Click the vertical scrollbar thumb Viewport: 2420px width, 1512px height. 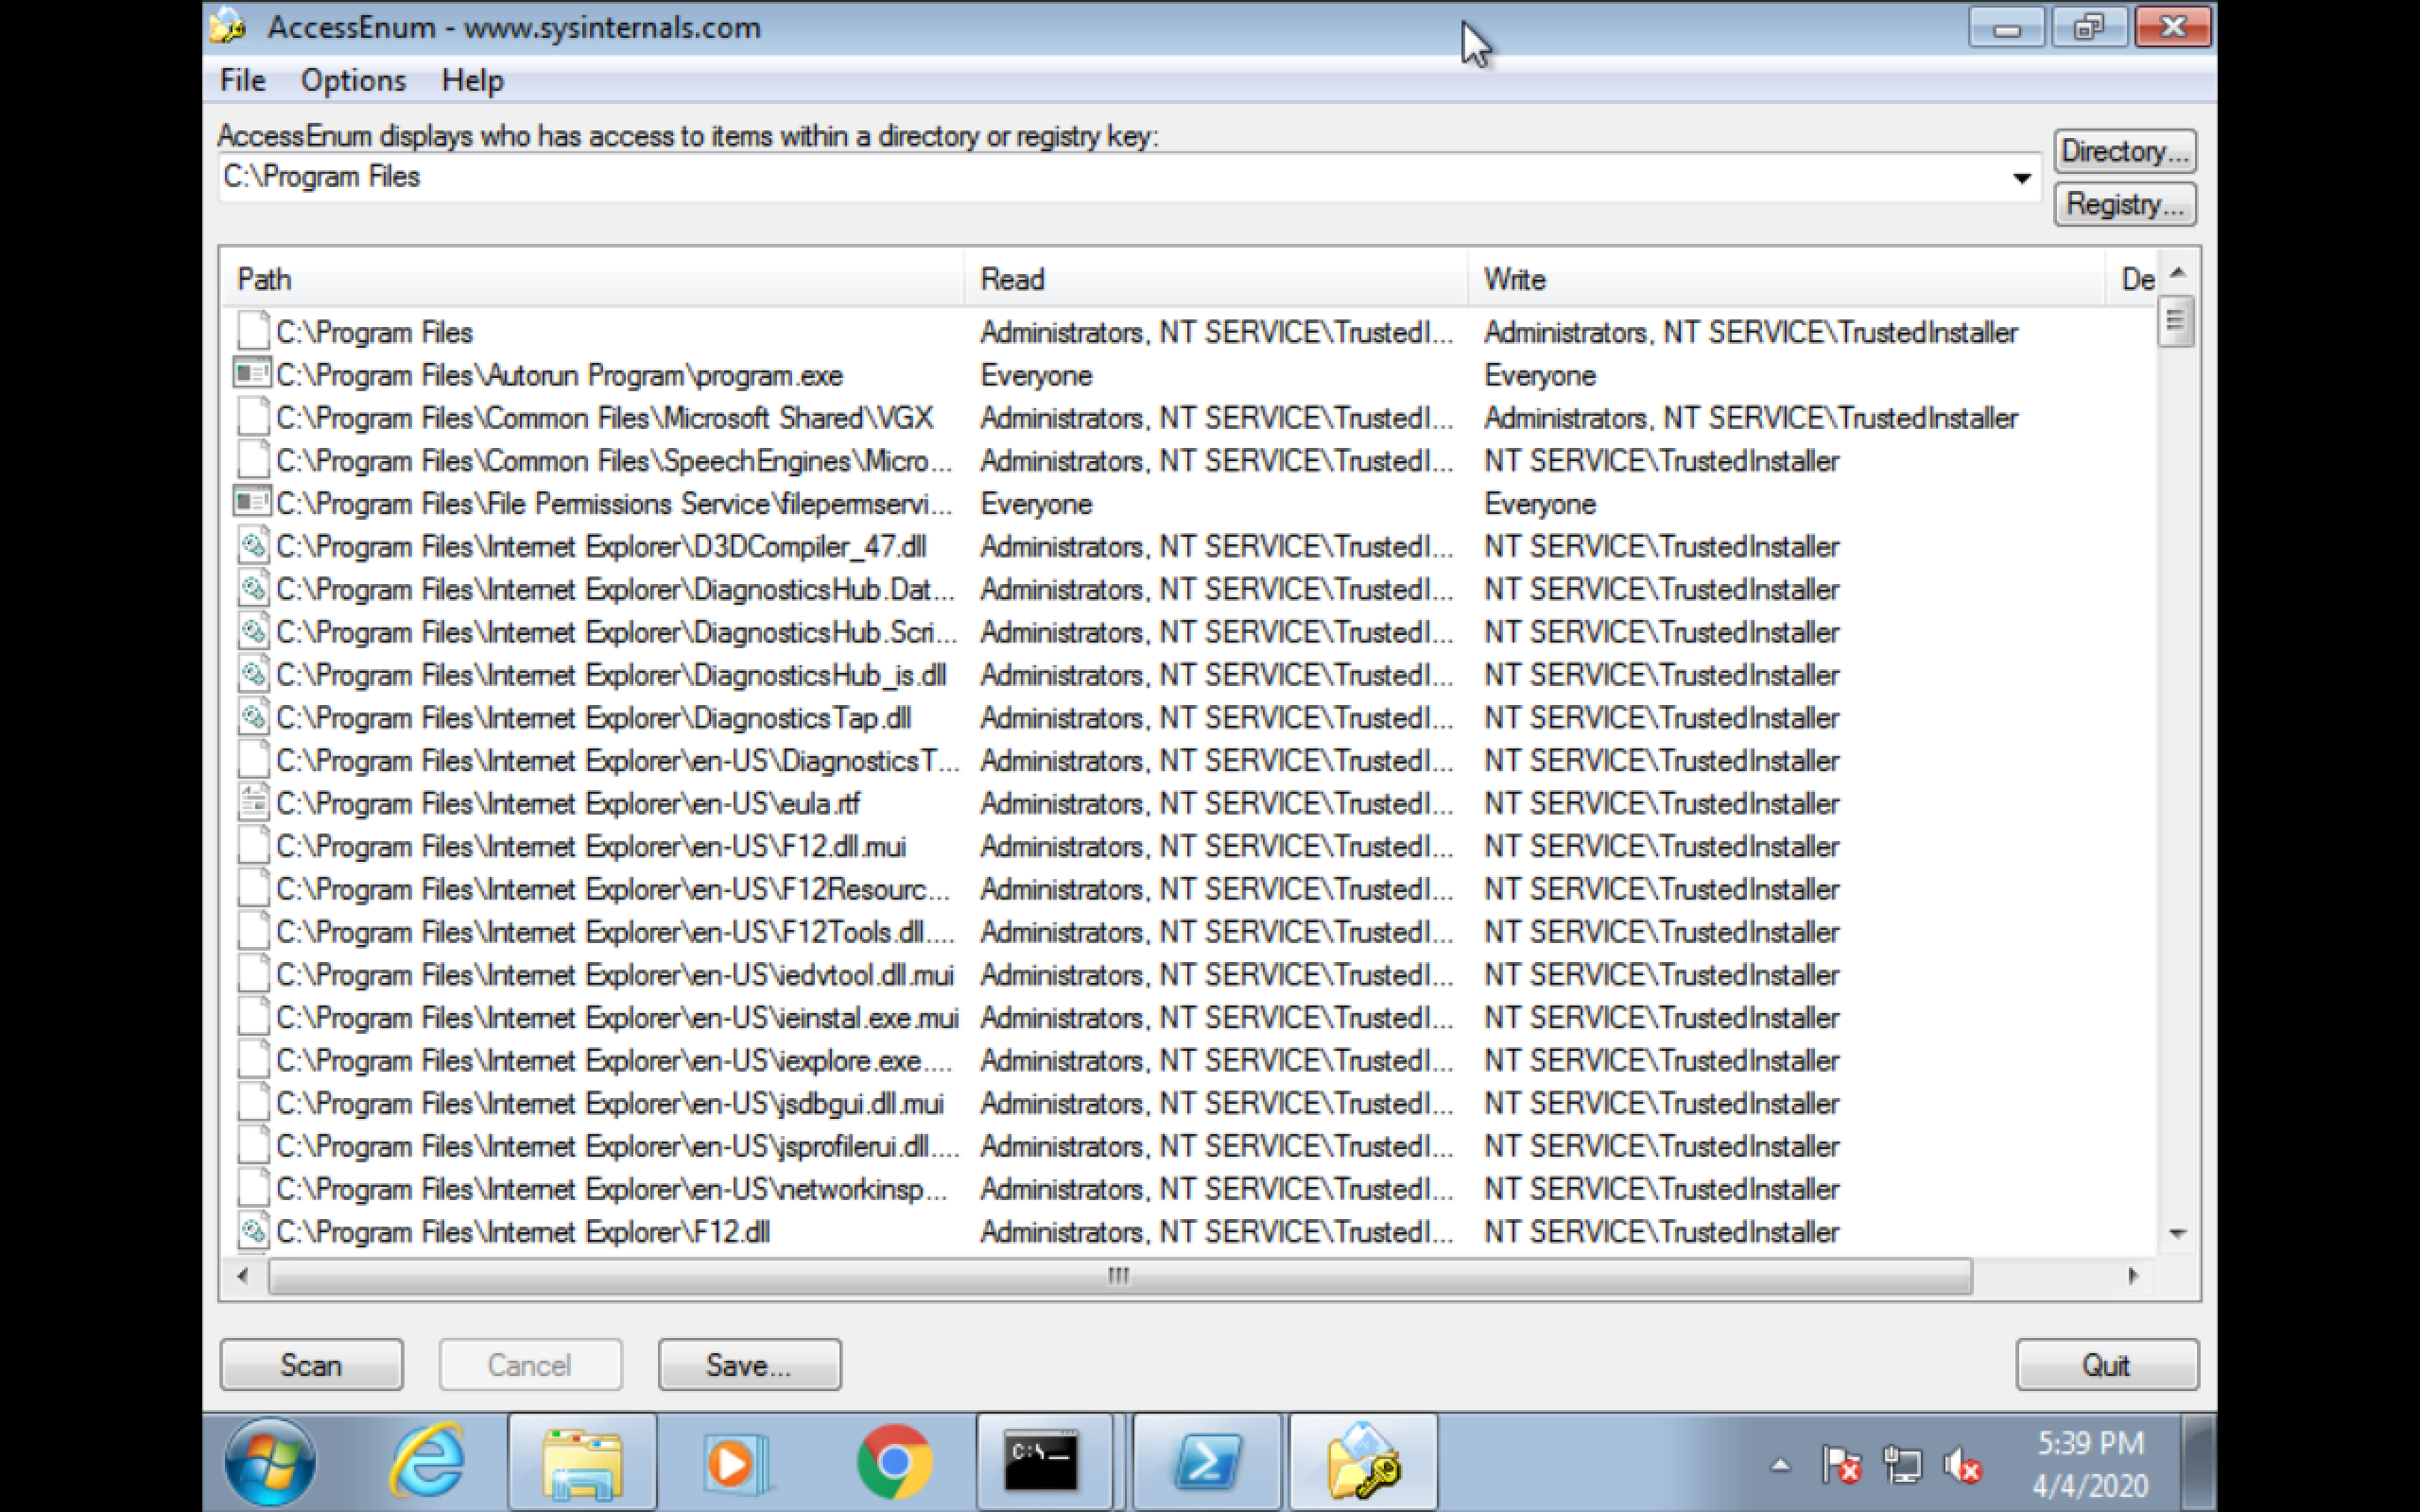2177,321
